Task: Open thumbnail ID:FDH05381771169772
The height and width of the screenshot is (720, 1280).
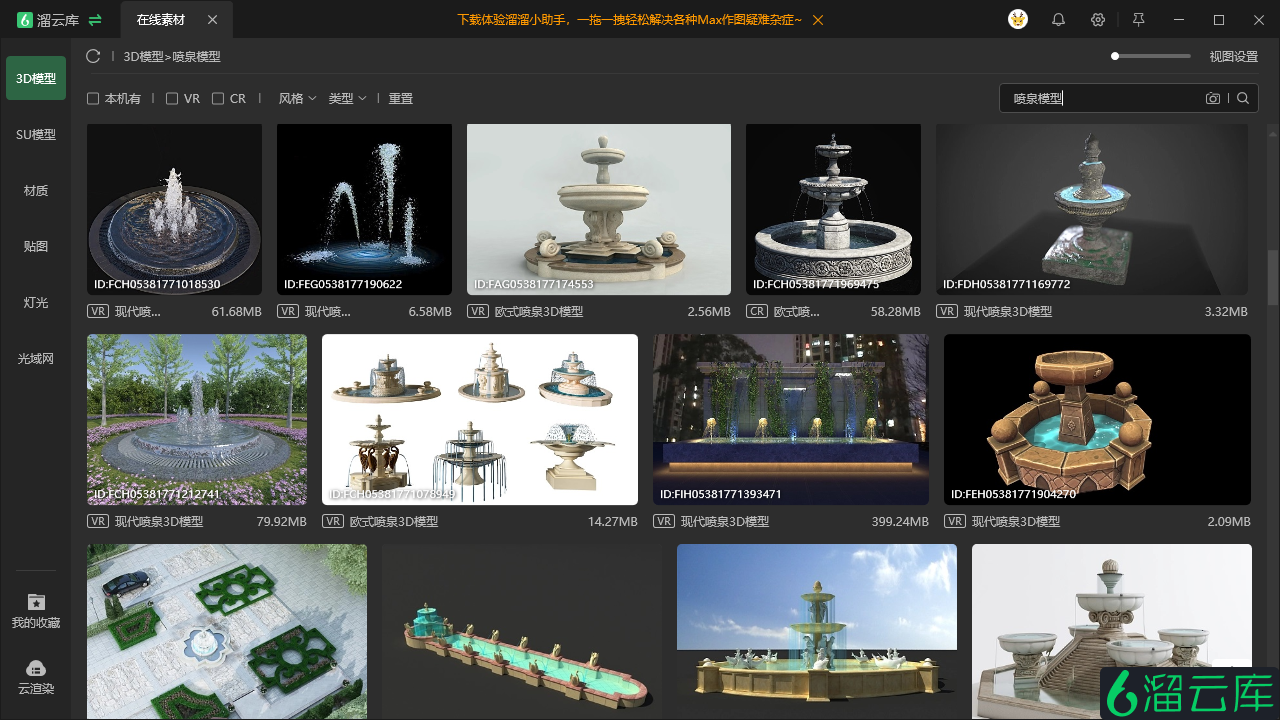Action: 1092,209
